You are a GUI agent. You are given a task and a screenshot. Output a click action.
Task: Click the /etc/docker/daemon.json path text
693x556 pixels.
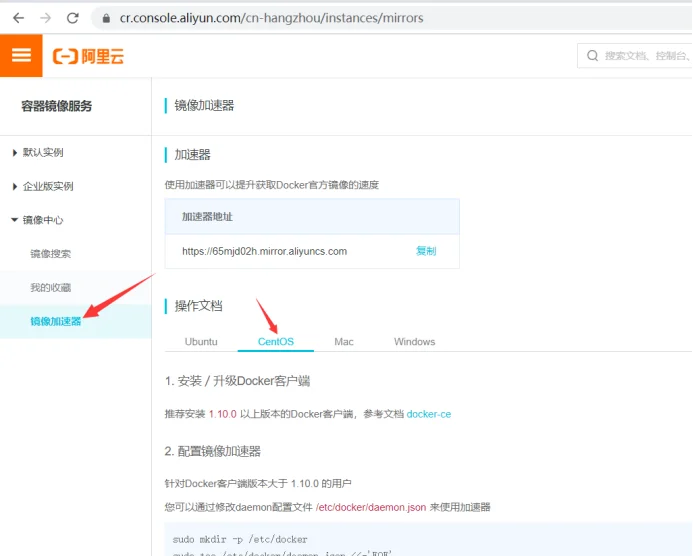371,507
